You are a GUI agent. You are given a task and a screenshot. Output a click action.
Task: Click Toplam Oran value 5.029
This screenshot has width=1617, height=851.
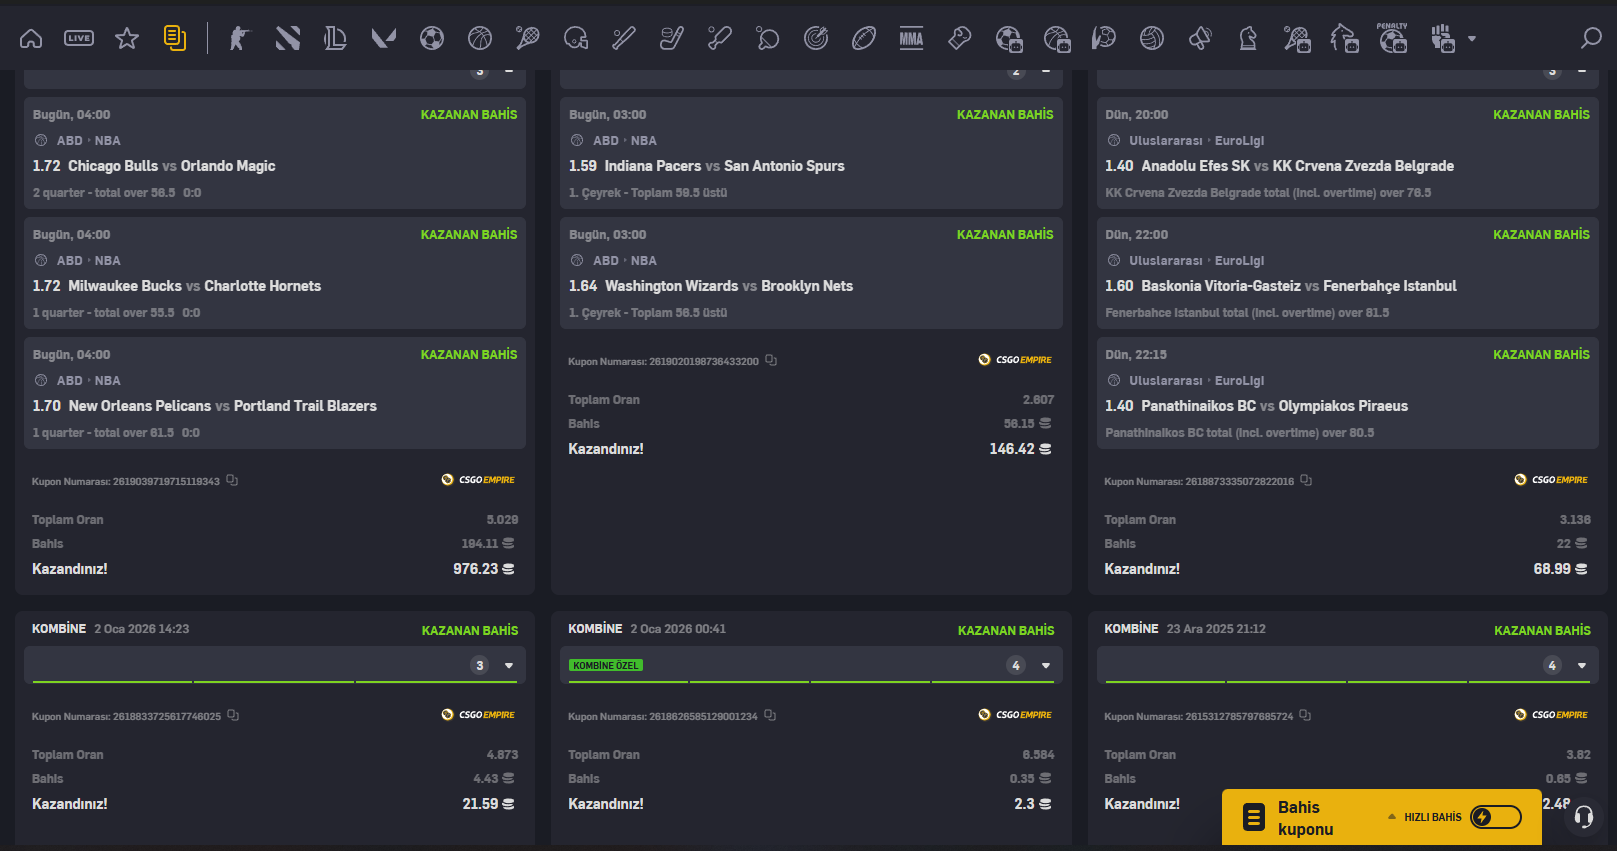coord(502,520)
